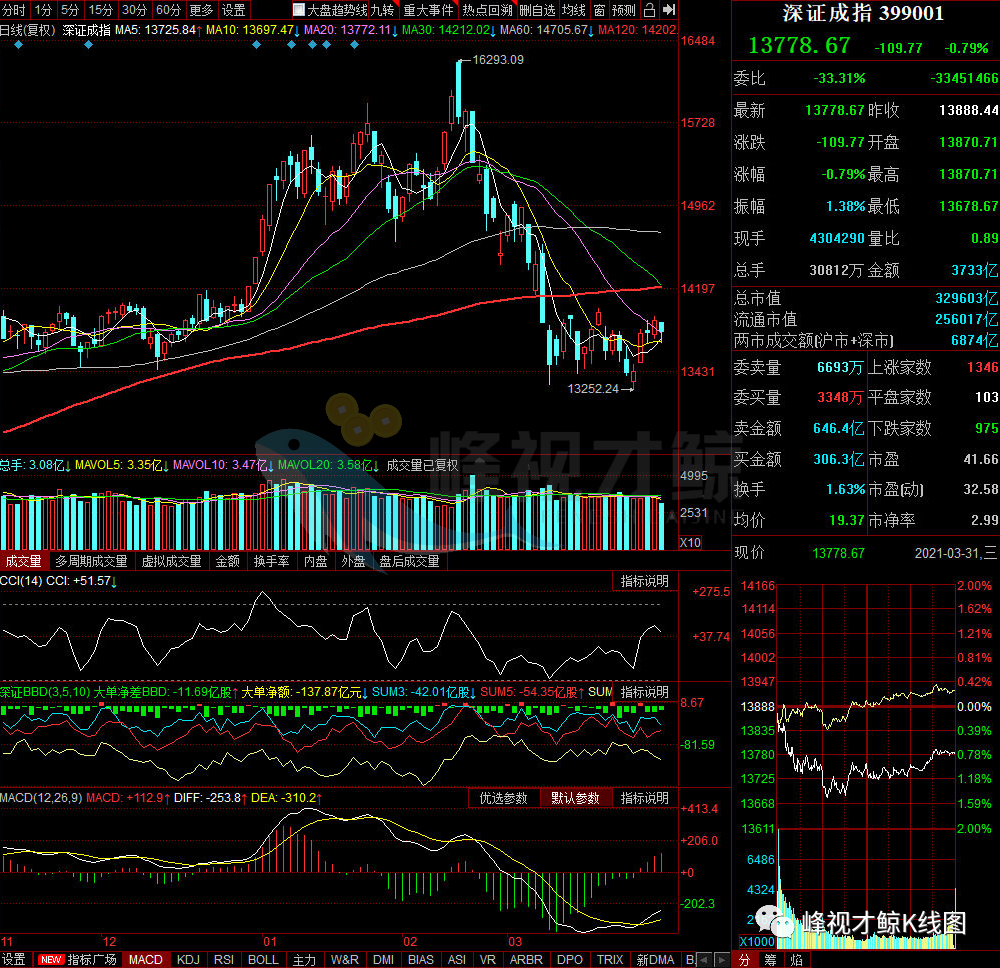The width and height of the screenshot is (1000, 968).
Task: Open 指标说明 for MACD panel
Action: click(645, 798)
